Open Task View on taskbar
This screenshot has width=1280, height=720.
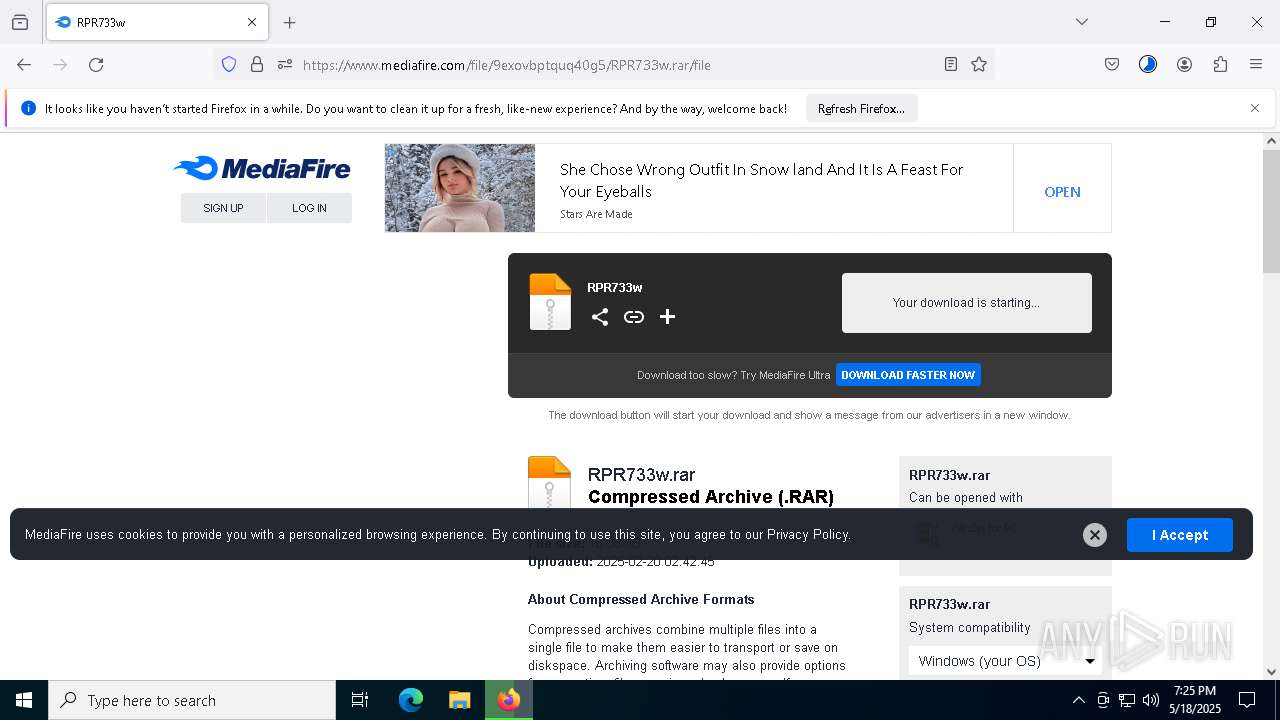click(360, 700)
